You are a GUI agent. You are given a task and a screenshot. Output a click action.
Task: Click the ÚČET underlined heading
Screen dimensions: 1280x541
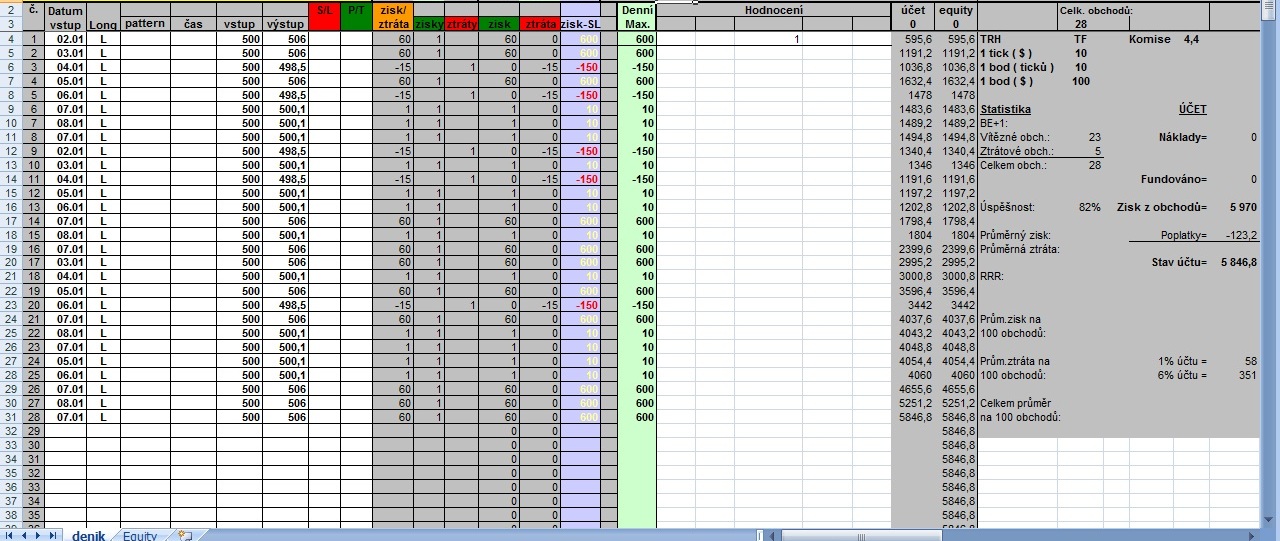[1192, 108]
